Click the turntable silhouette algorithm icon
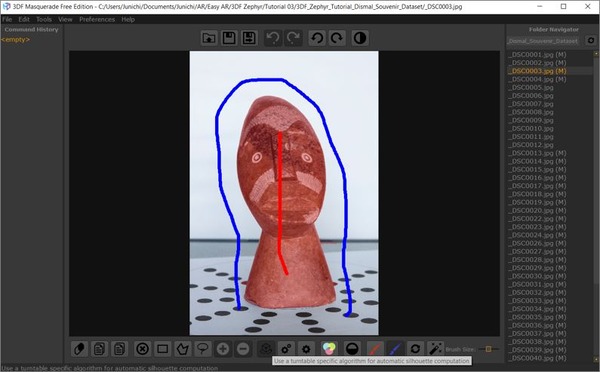This screenshot has height=372, width=600. coord(266,349)
